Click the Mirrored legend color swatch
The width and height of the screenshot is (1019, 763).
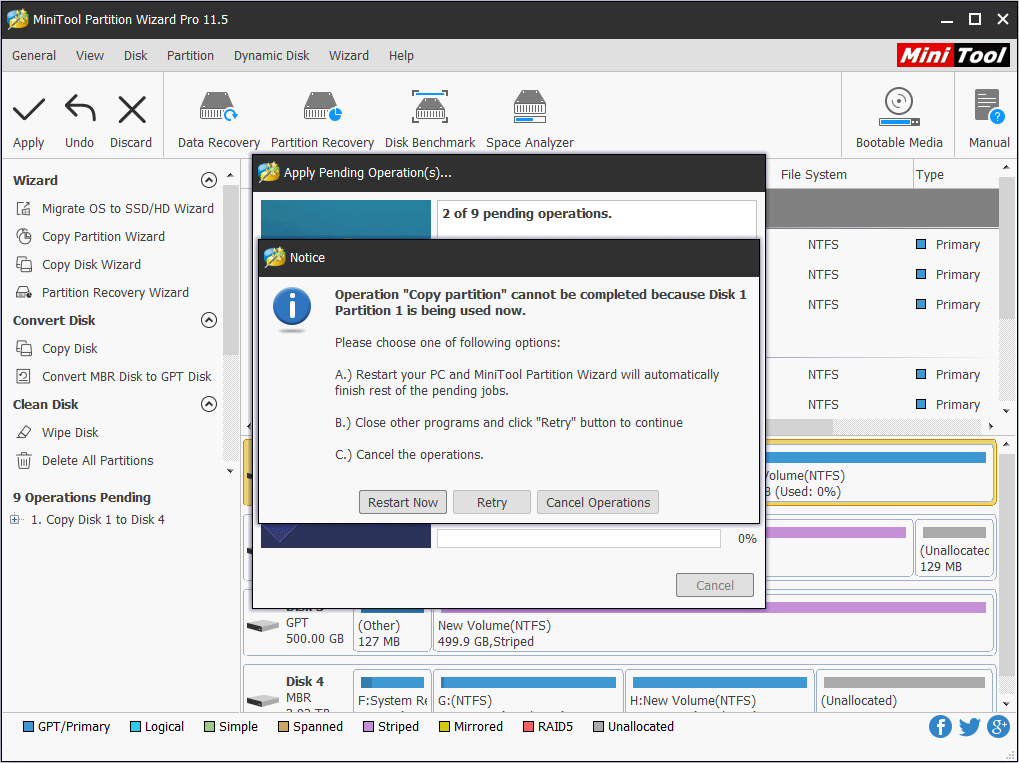coord(445,727)
